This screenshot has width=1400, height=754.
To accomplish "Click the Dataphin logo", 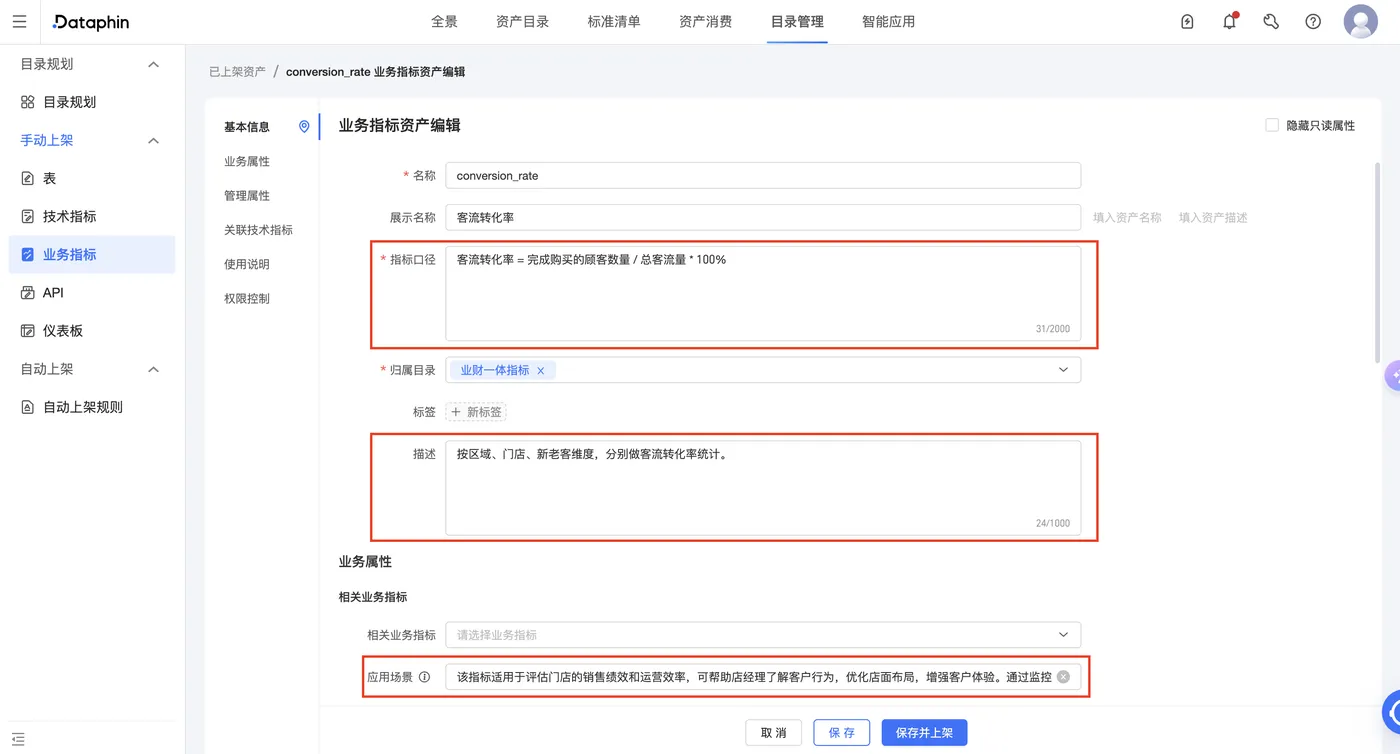I will (91, 22).
